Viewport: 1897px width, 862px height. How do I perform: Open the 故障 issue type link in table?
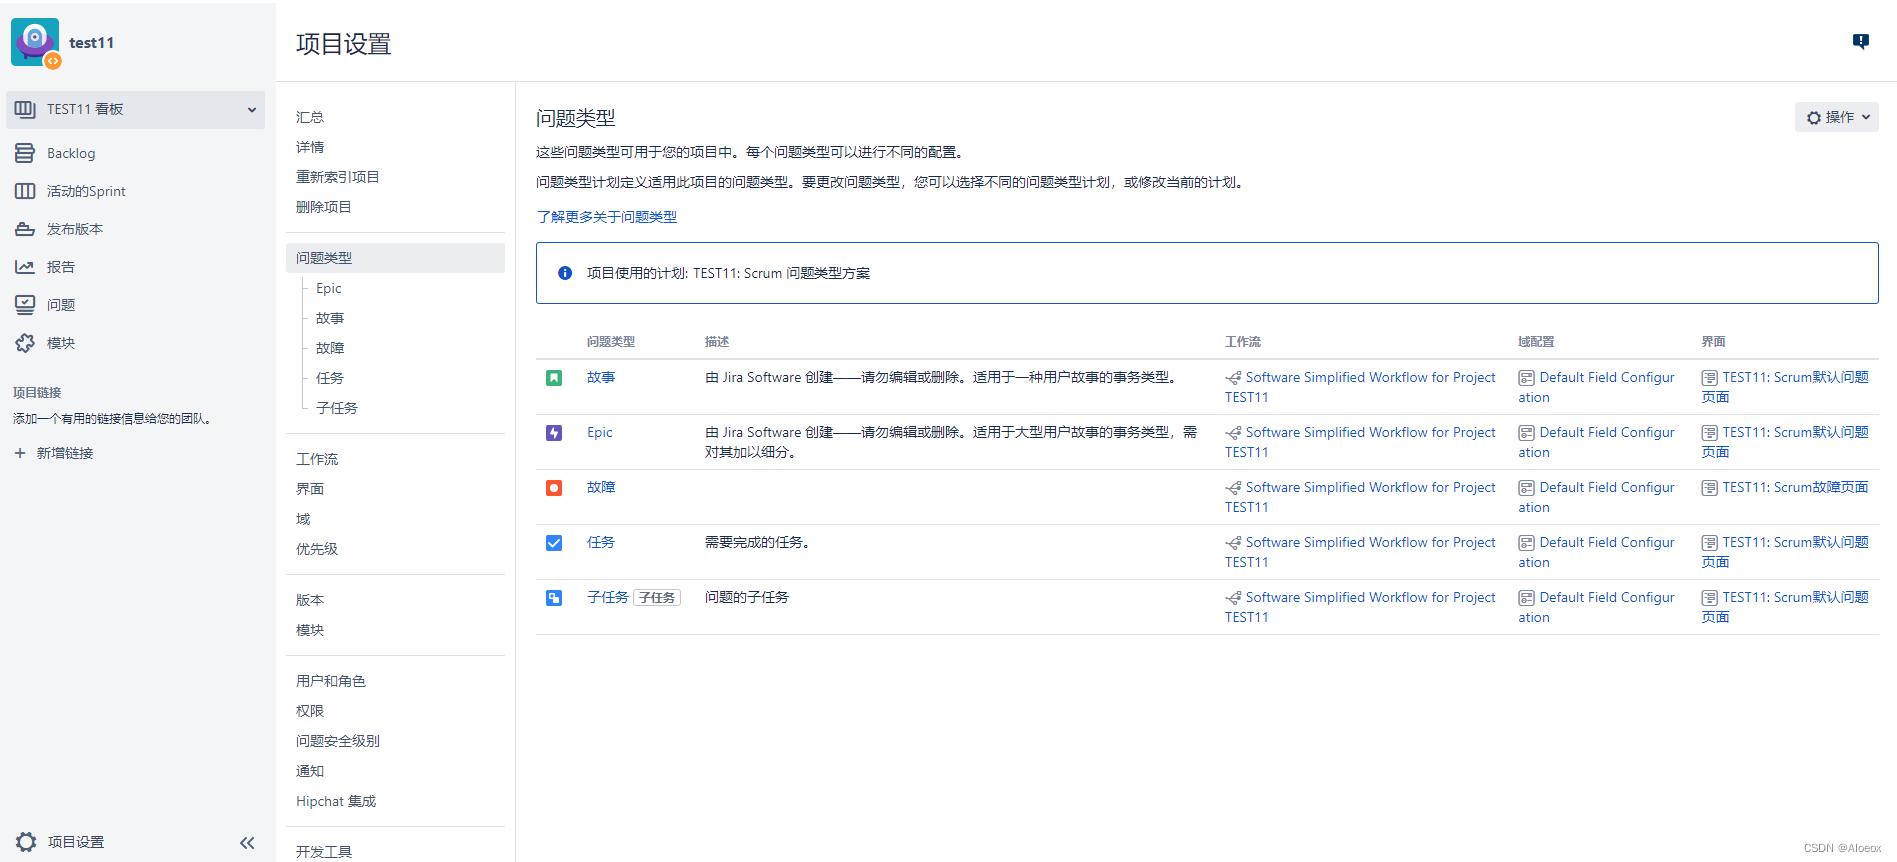601,488
